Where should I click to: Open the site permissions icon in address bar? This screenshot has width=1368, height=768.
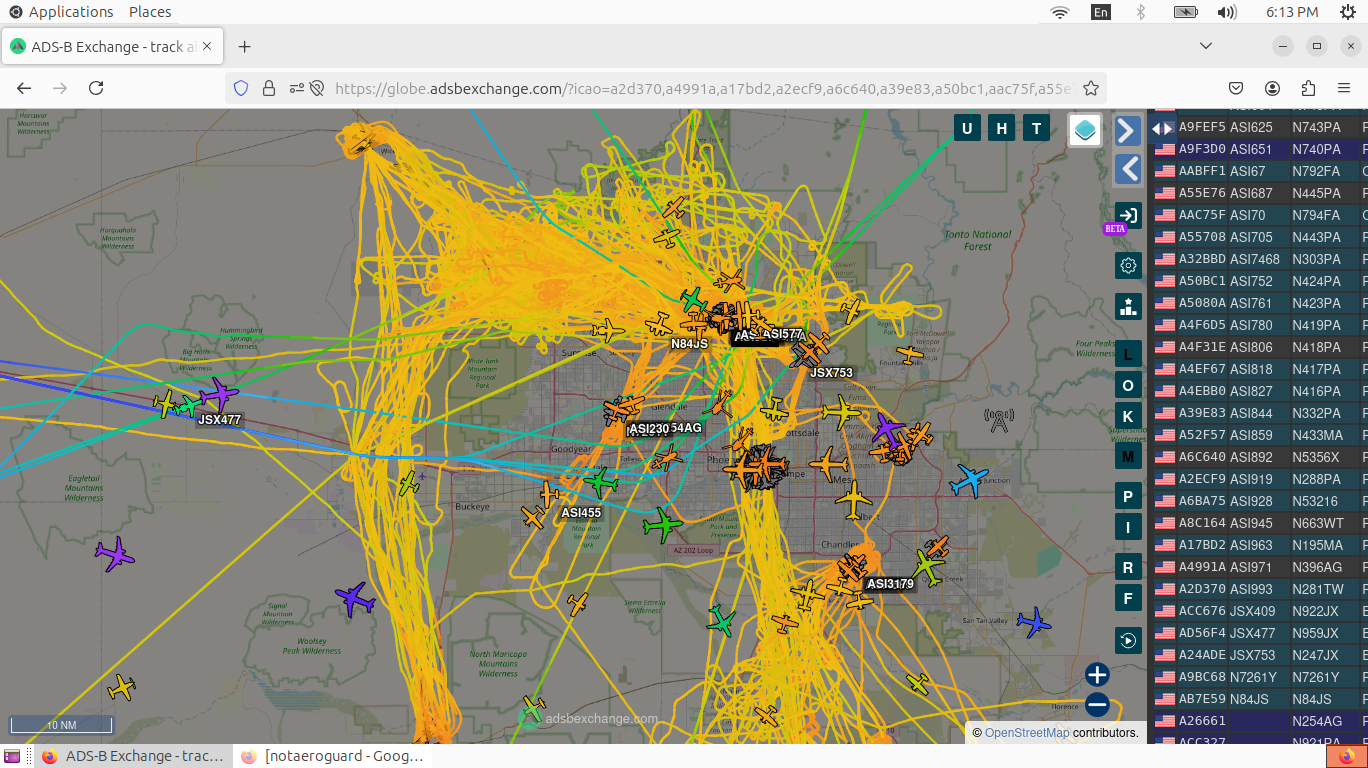coord(297,88)
